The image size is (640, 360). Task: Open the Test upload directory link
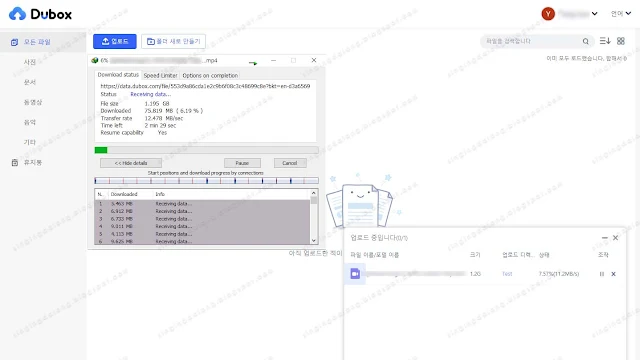pyautogui.click(x=507, y=274)
